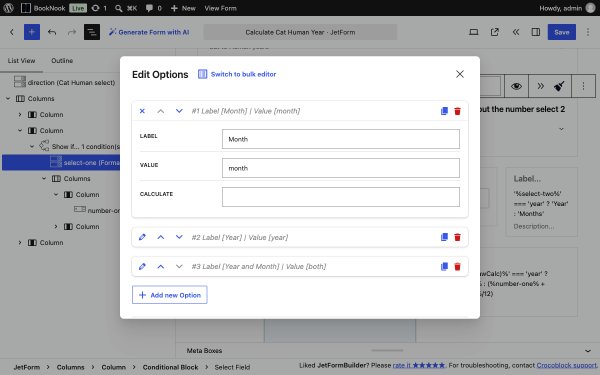Duplicate option #1 Month

[x=444, y=111]
